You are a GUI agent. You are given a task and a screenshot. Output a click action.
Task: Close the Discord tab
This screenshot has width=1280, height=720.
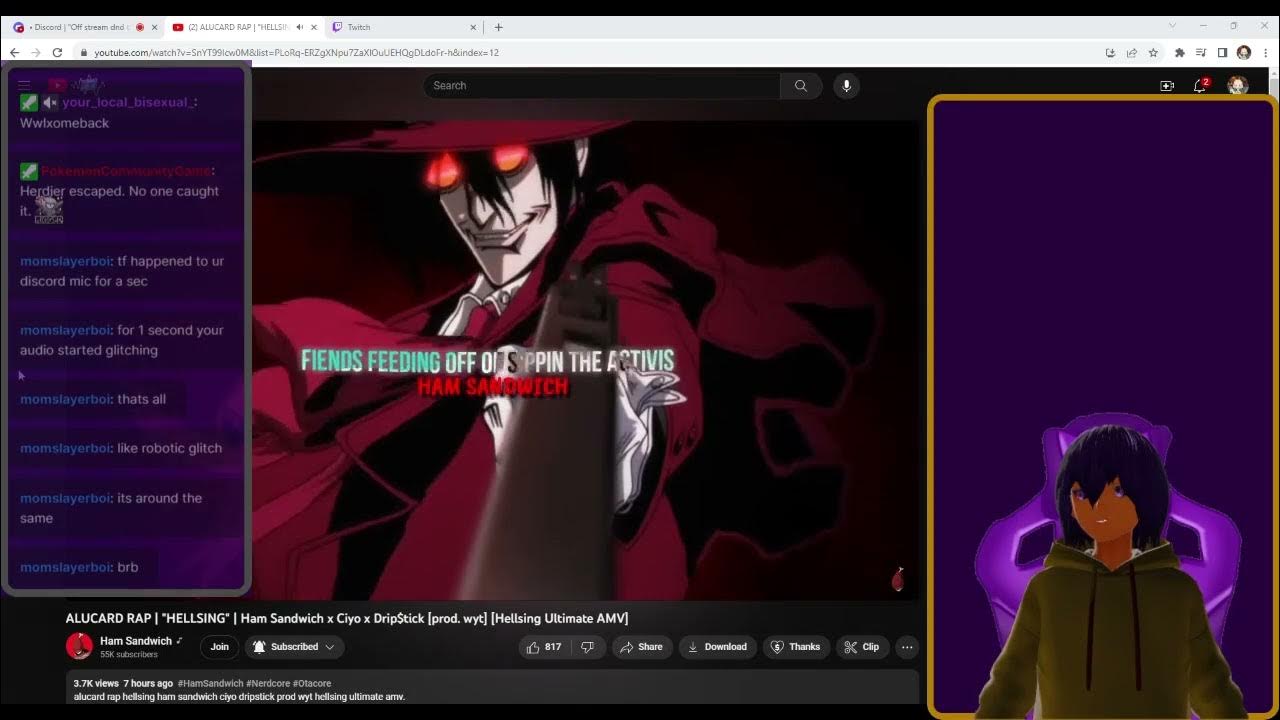click(153, 27)
